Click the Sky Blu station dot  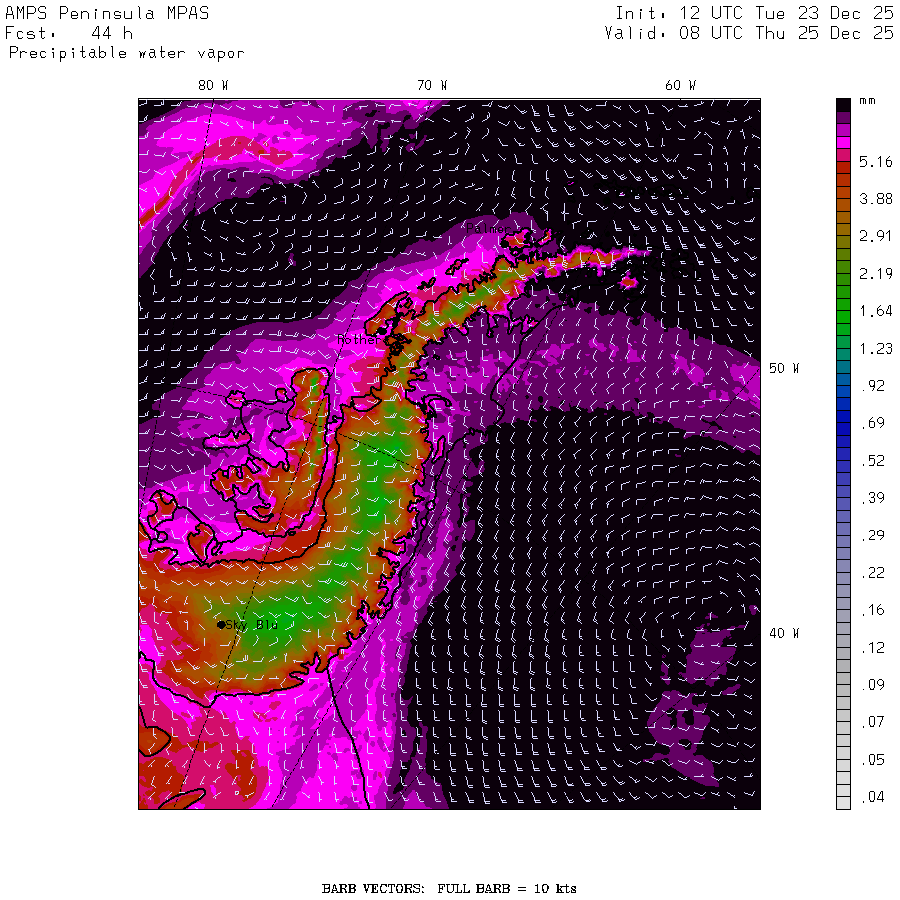tap(221, 624)
